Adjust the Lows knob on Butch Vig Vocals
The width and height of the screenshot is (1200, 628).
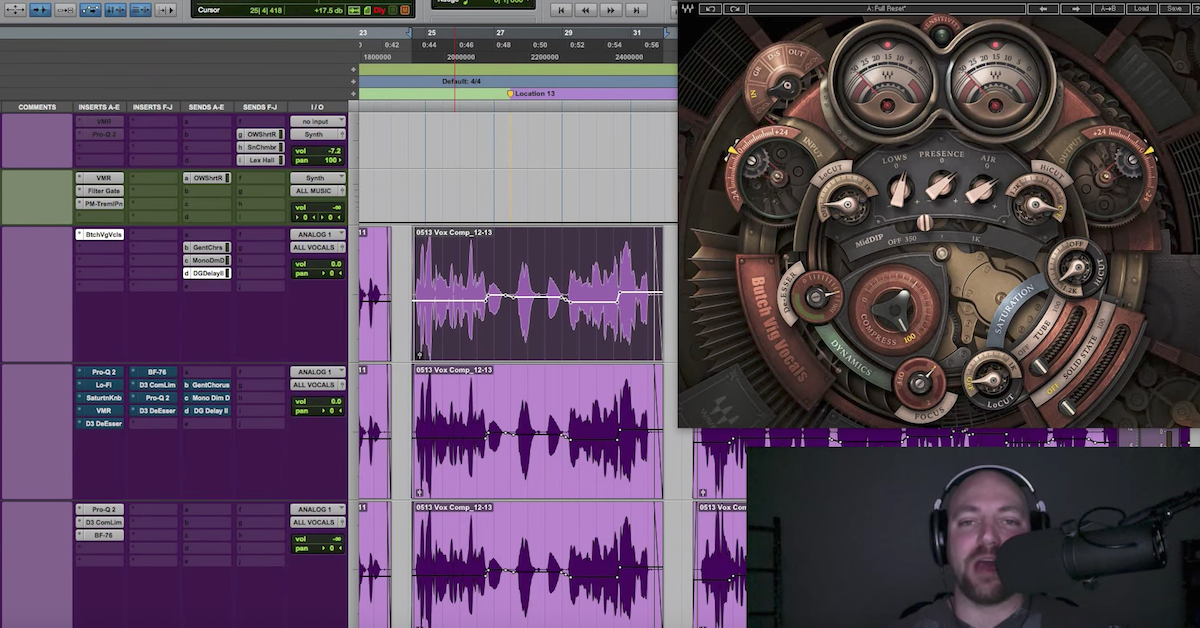(x=901, y=186)
